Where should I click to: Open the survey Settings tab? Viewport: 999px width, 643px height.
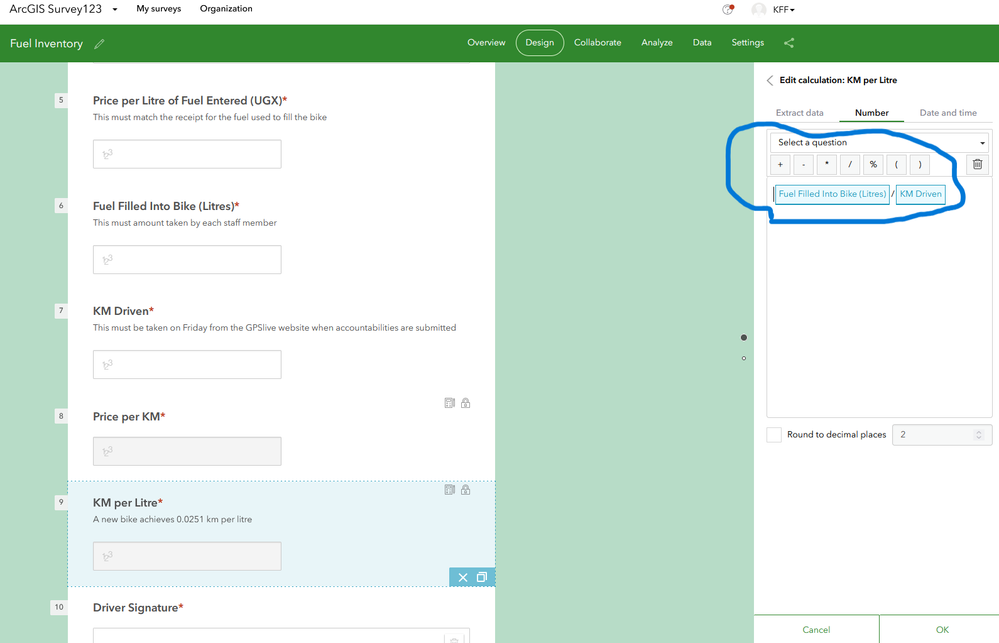747,43
